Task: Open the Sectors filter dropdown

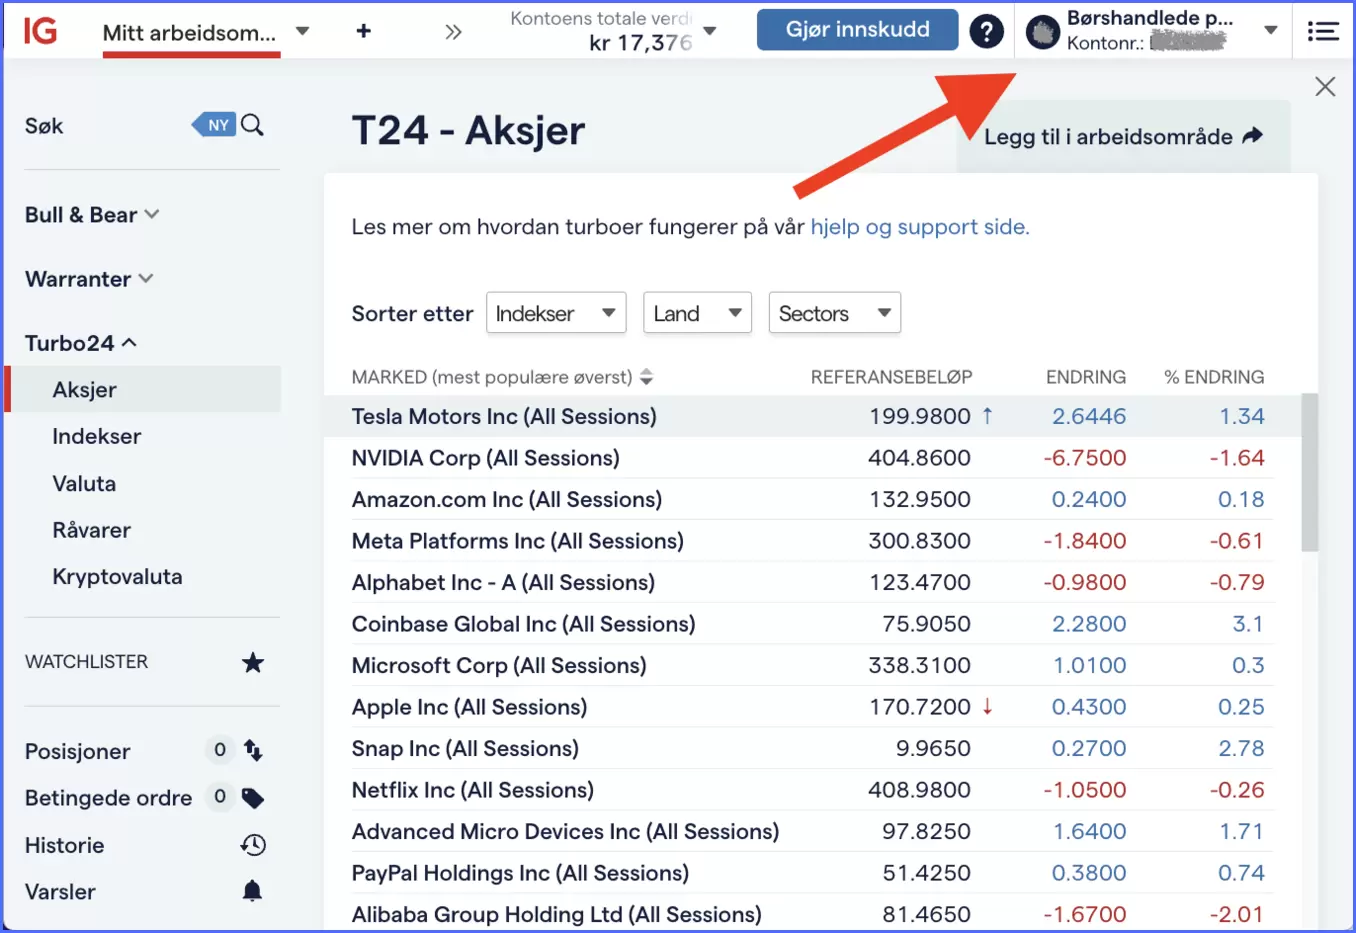Action: tap(834, 313)
